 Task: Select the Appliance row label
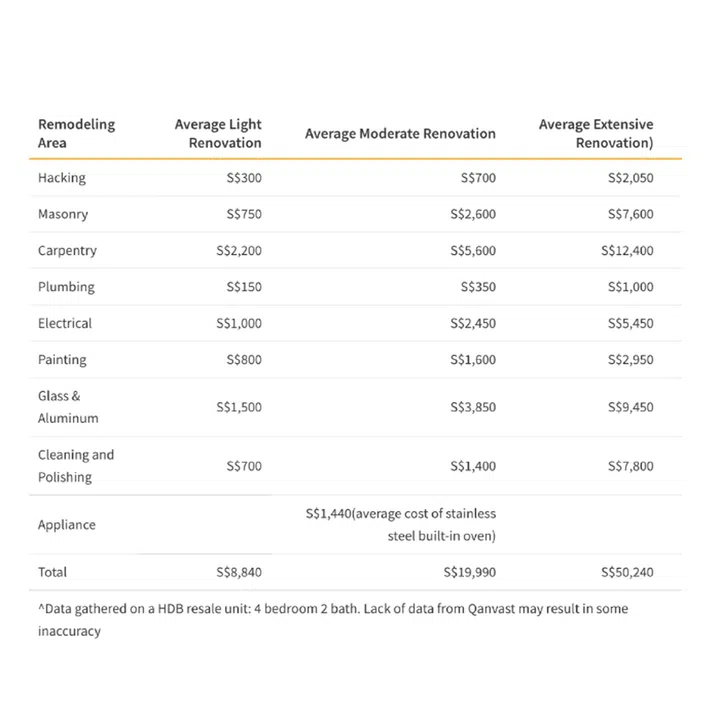pos(67,525)
